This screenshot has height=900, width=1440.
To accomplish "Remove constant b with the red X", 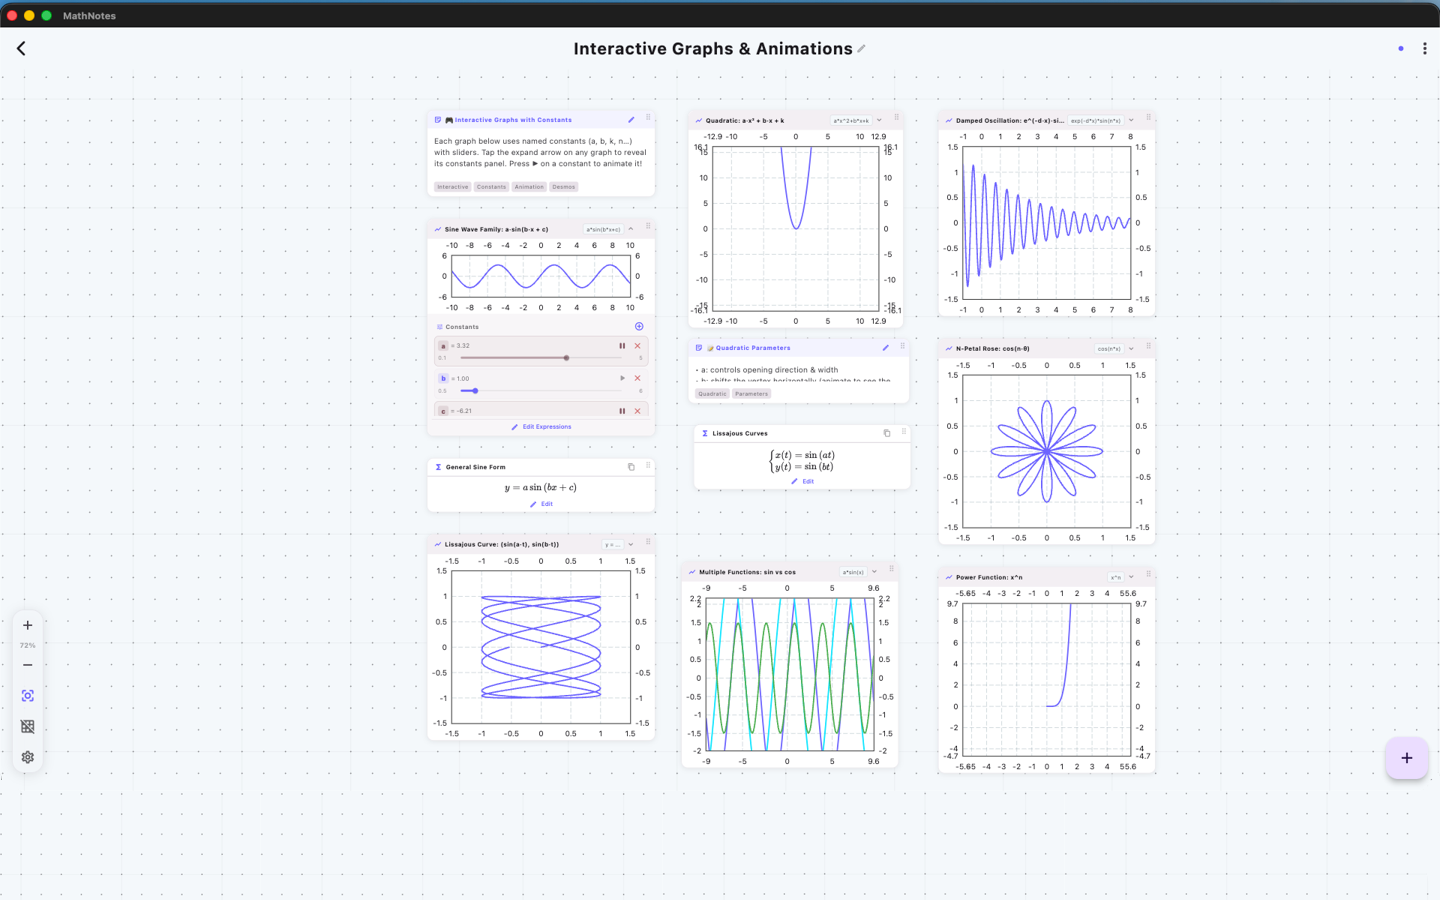I will pyautogui.click(x=637, y=378).
